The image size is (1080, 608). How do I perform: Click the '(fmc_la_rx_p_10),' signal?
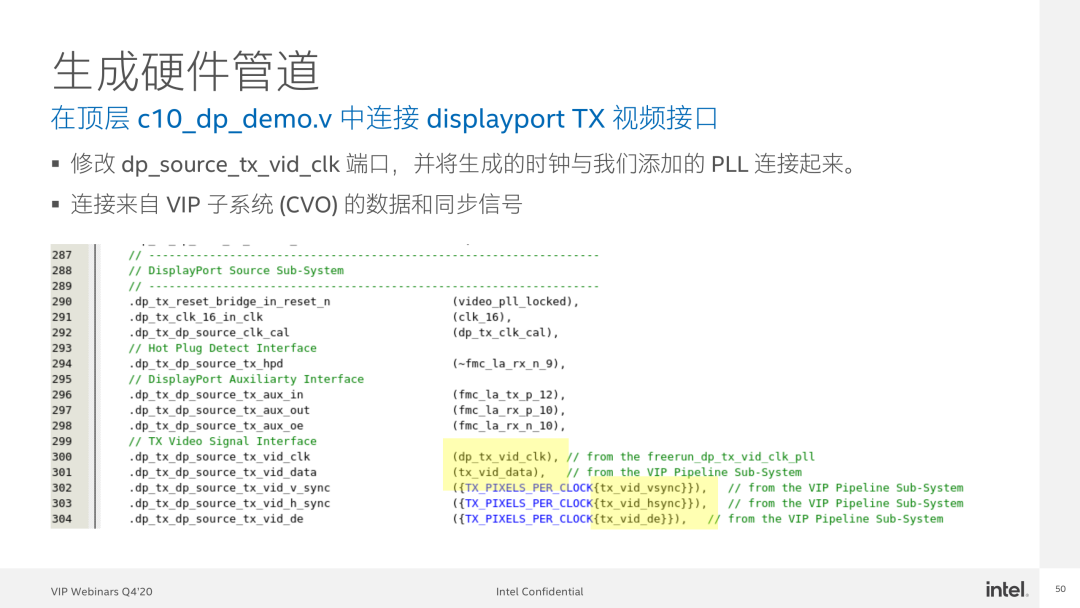pos(509,410)
